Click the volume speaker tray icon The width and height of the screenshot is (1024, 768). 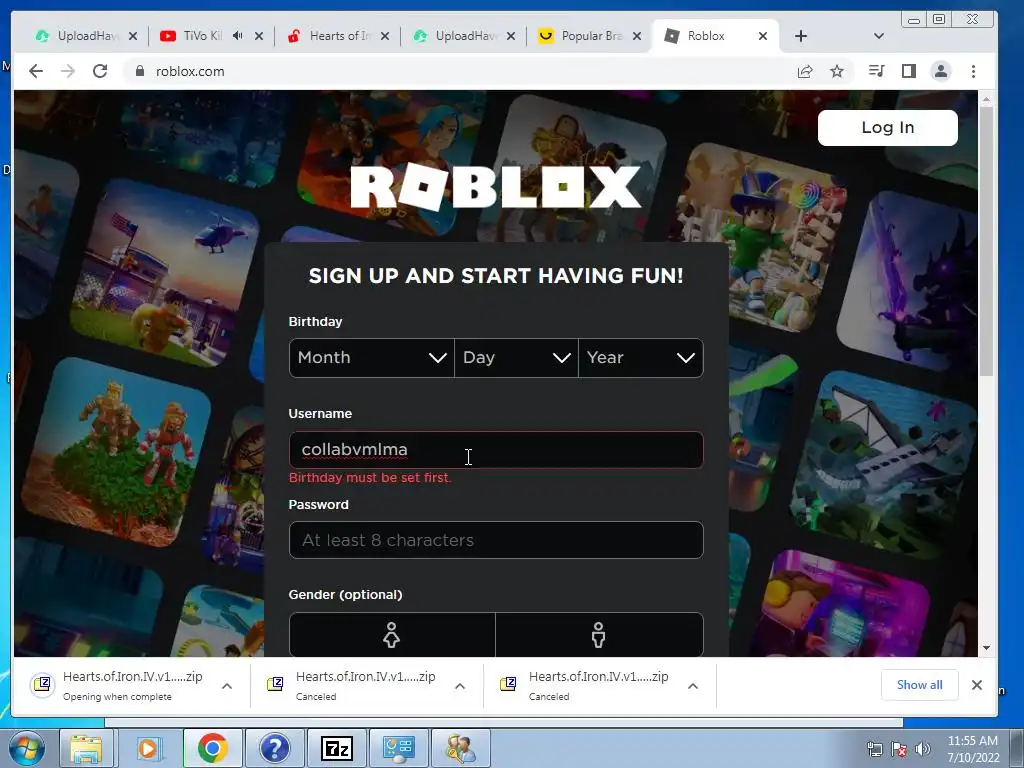[x=923, y=749]
